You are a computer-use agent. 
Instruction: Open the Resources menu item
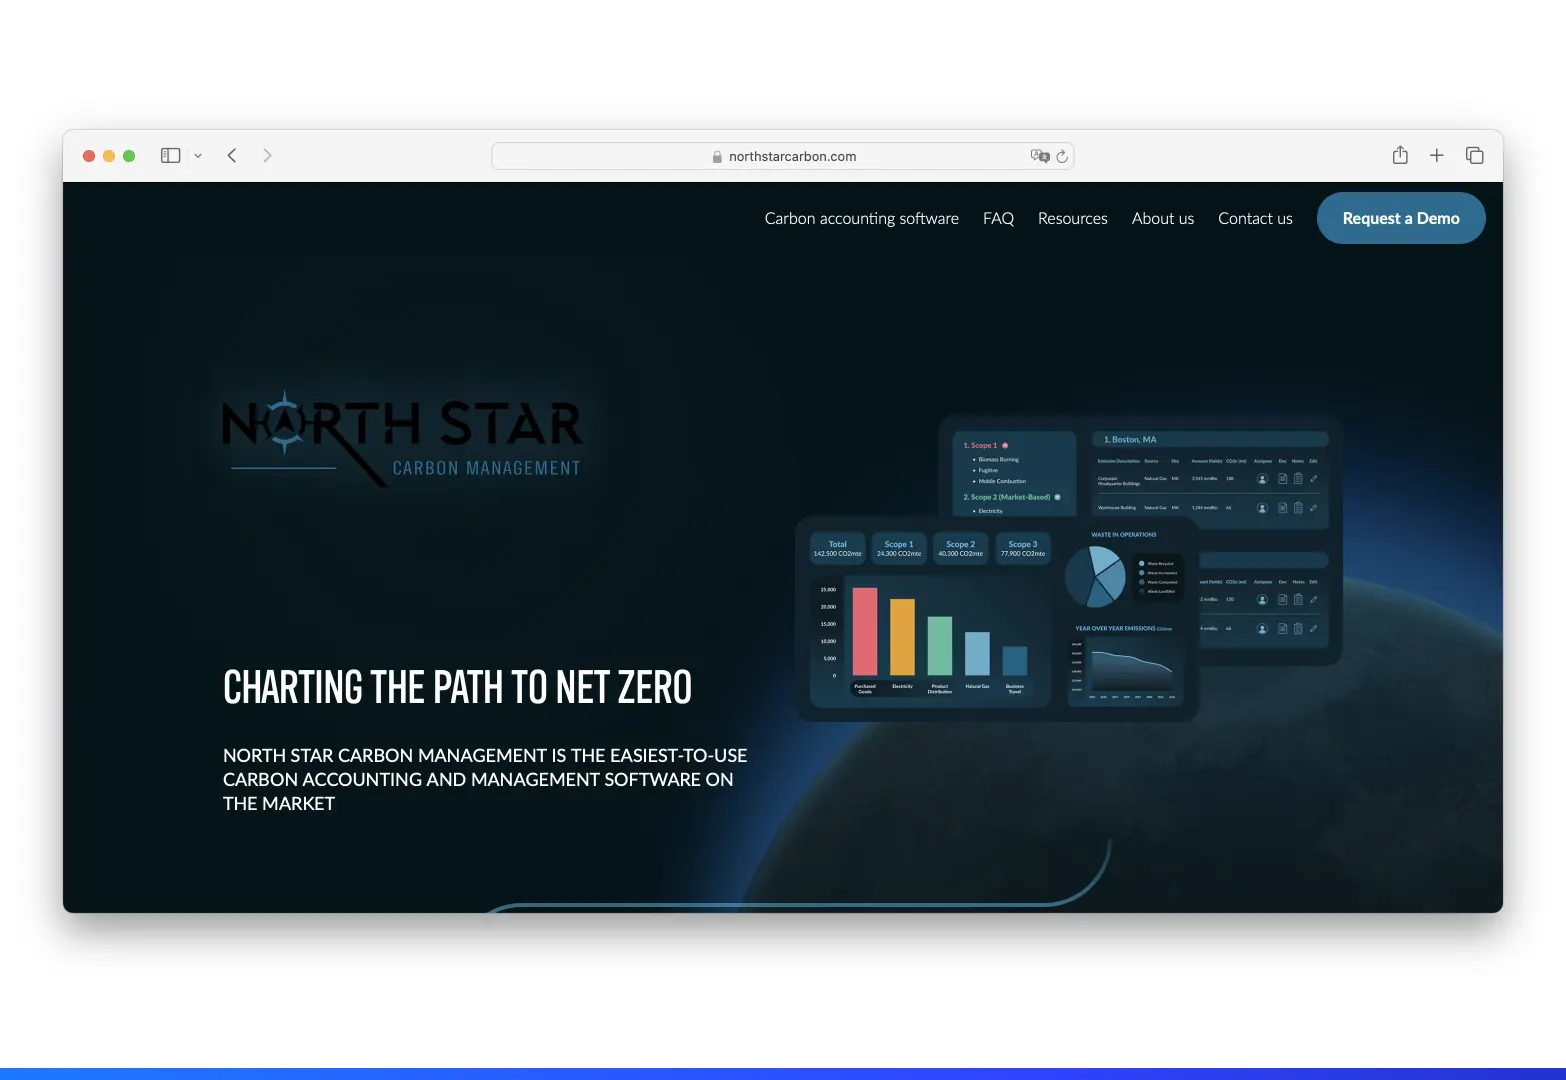pos(1073,218)
